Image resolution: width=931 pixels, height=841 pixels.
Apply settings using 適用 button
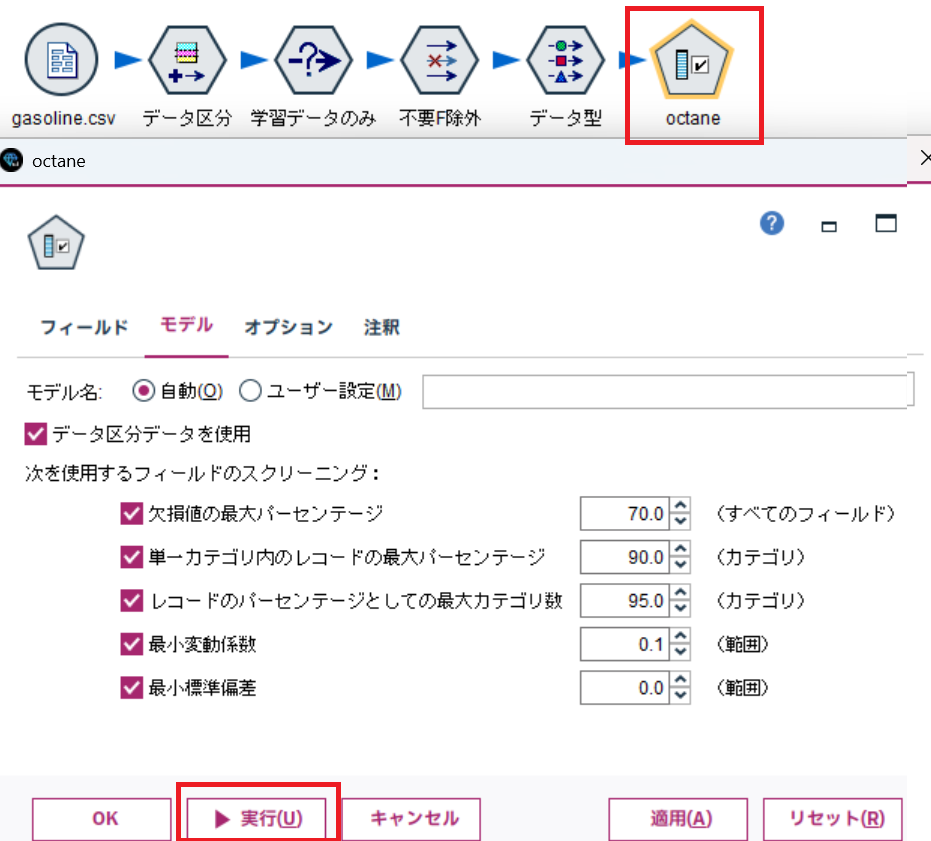coord(677,818)
